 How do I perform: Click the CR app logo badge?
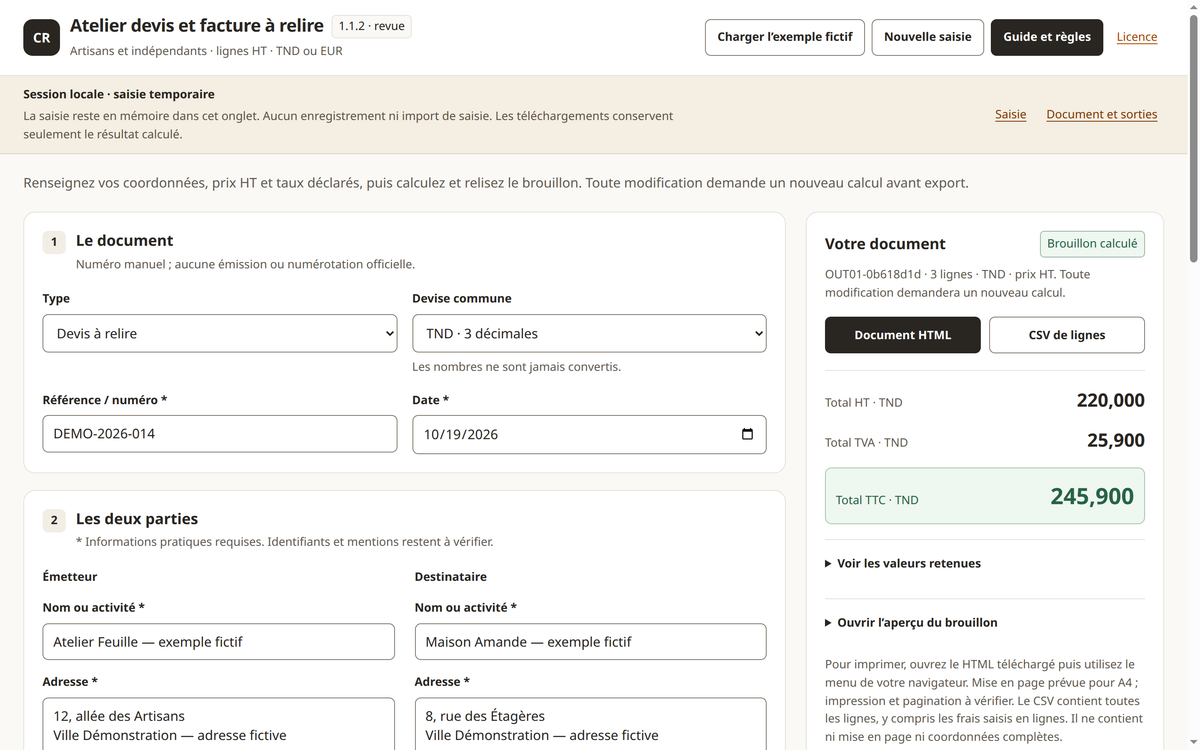pos(42,37)
